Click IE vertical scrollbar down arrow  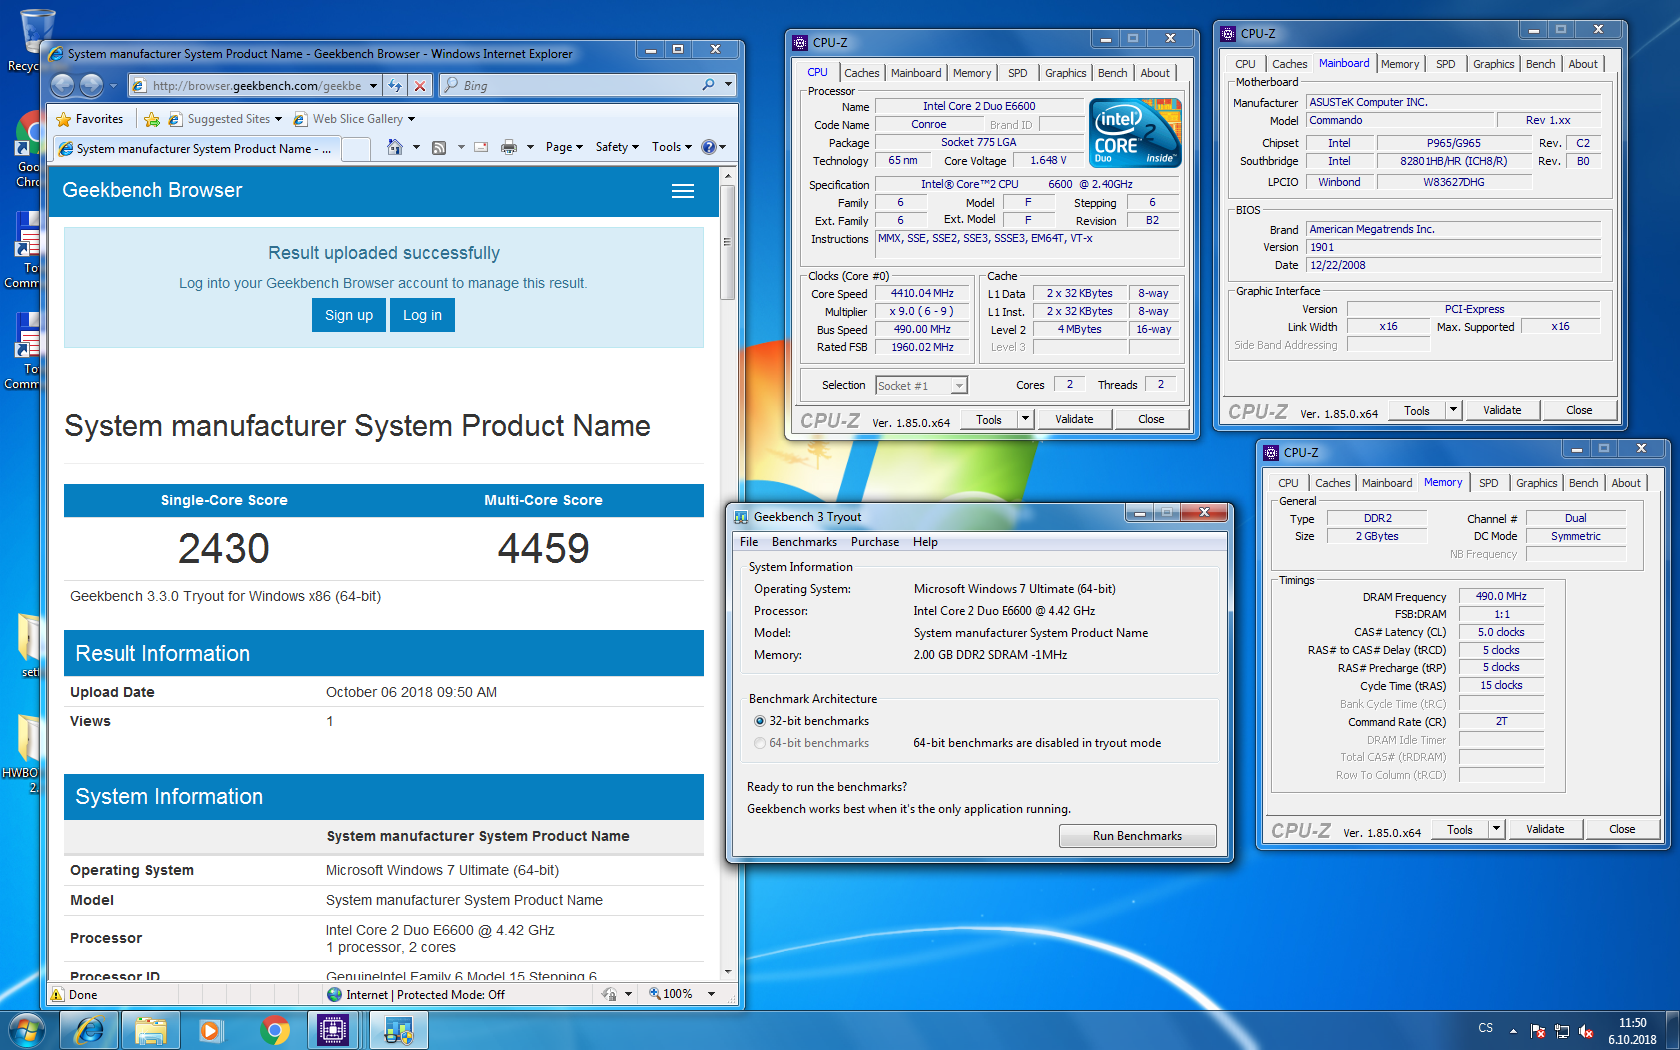click(727, 971)
